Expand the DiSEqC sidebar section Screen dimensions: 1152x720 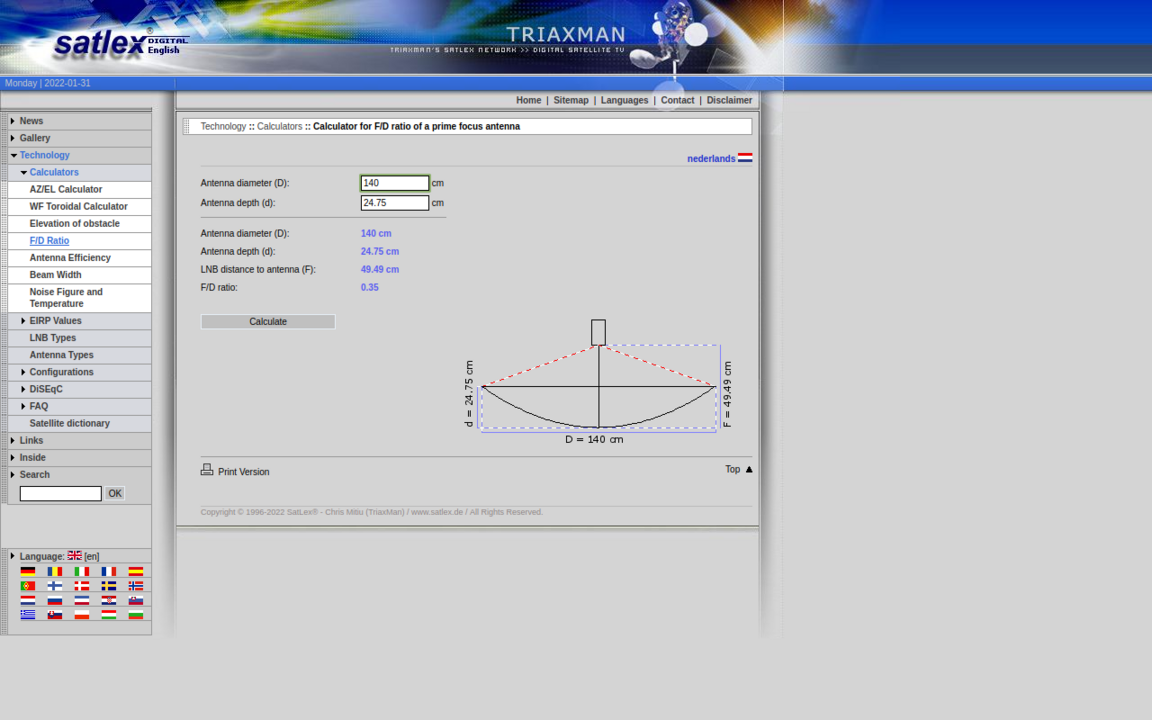point(44,389)
